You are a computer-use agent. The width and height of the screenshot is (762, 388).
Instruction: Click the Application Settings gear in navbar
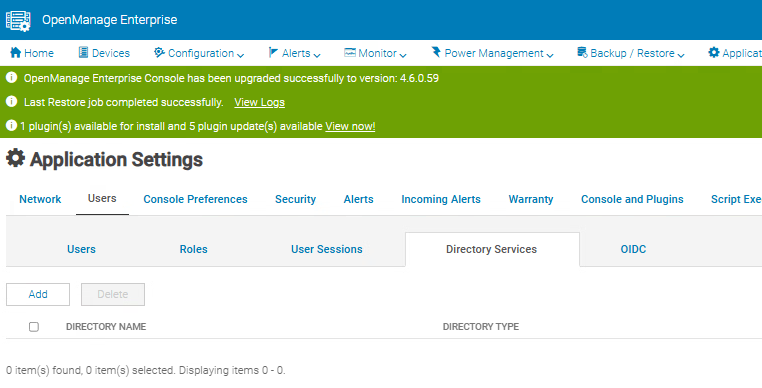713,53
